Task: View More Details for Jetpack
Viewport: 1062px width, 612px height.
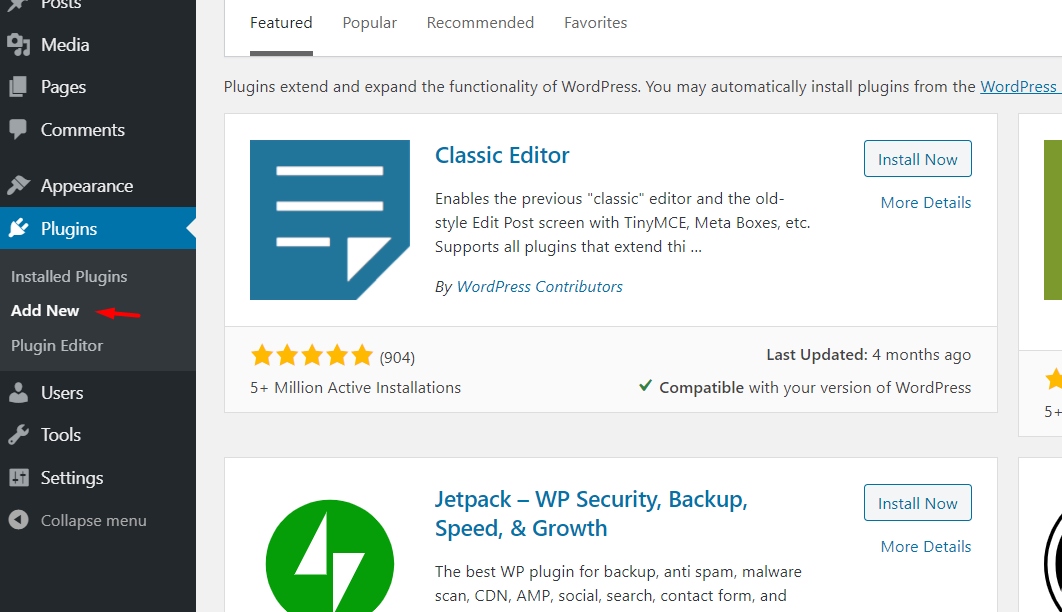Action: tap(926, 546)
